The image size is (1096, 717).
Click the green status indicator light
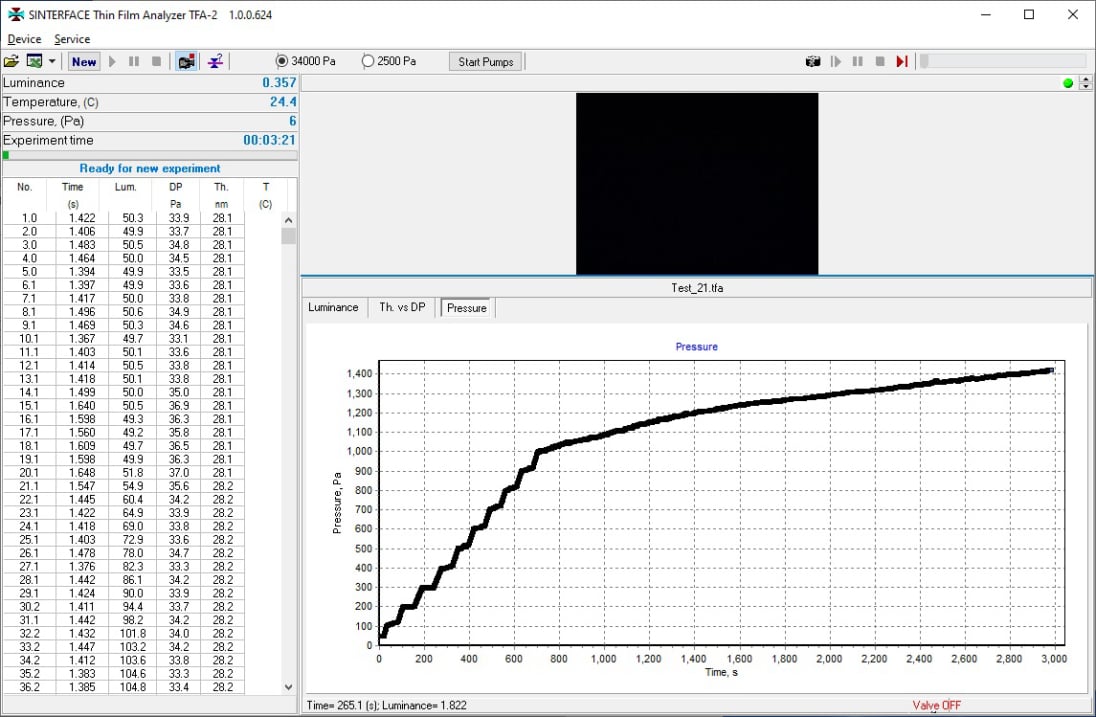tap(1068, 83)
